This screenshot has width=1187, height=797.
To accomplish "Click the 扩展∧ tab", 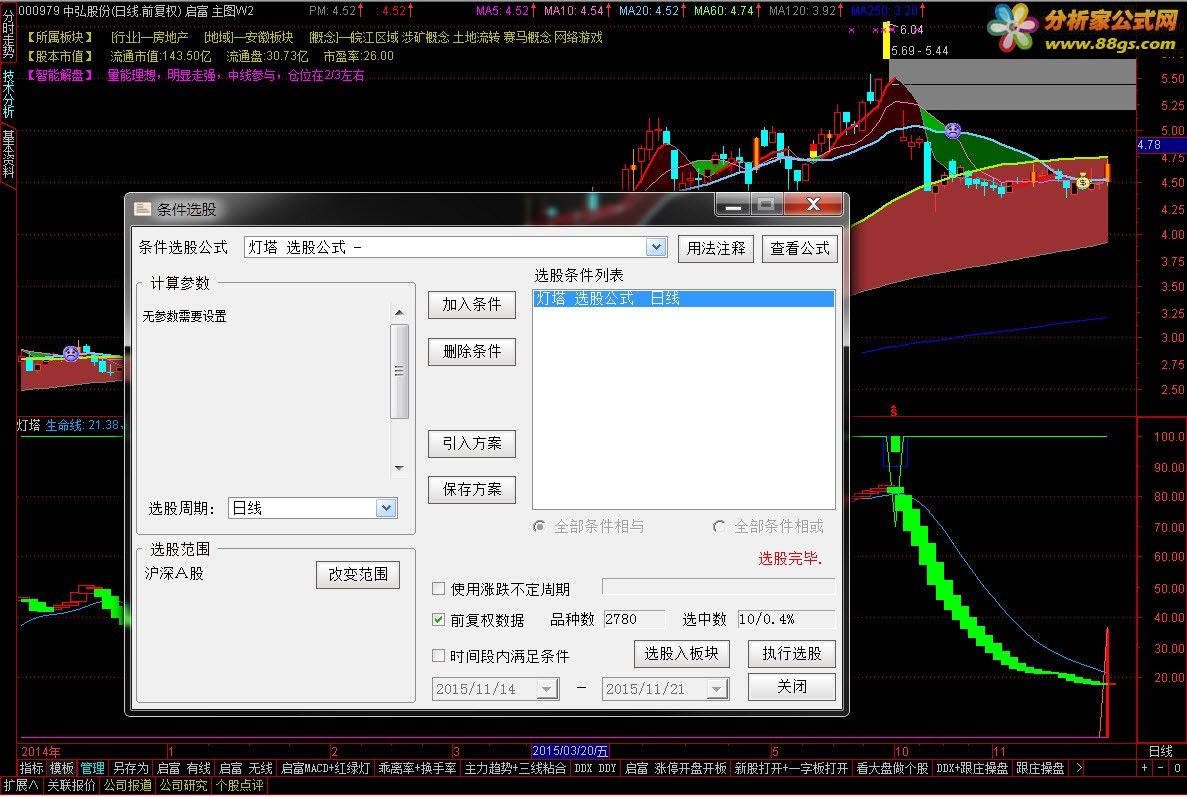I will (21, 786).
